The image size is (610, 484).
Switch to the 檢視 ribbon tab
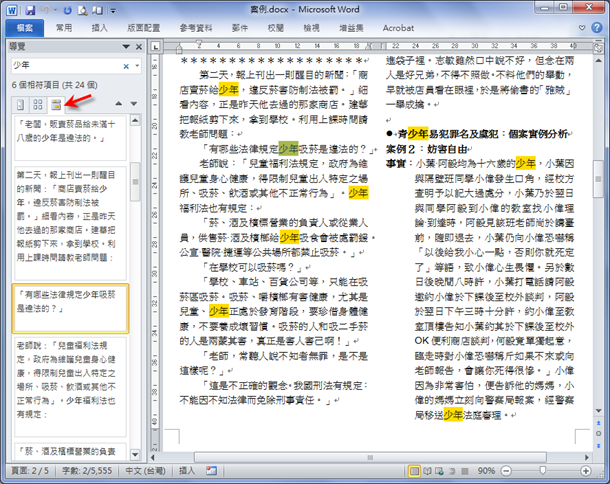pyautogui.click(x=311, y=28)
